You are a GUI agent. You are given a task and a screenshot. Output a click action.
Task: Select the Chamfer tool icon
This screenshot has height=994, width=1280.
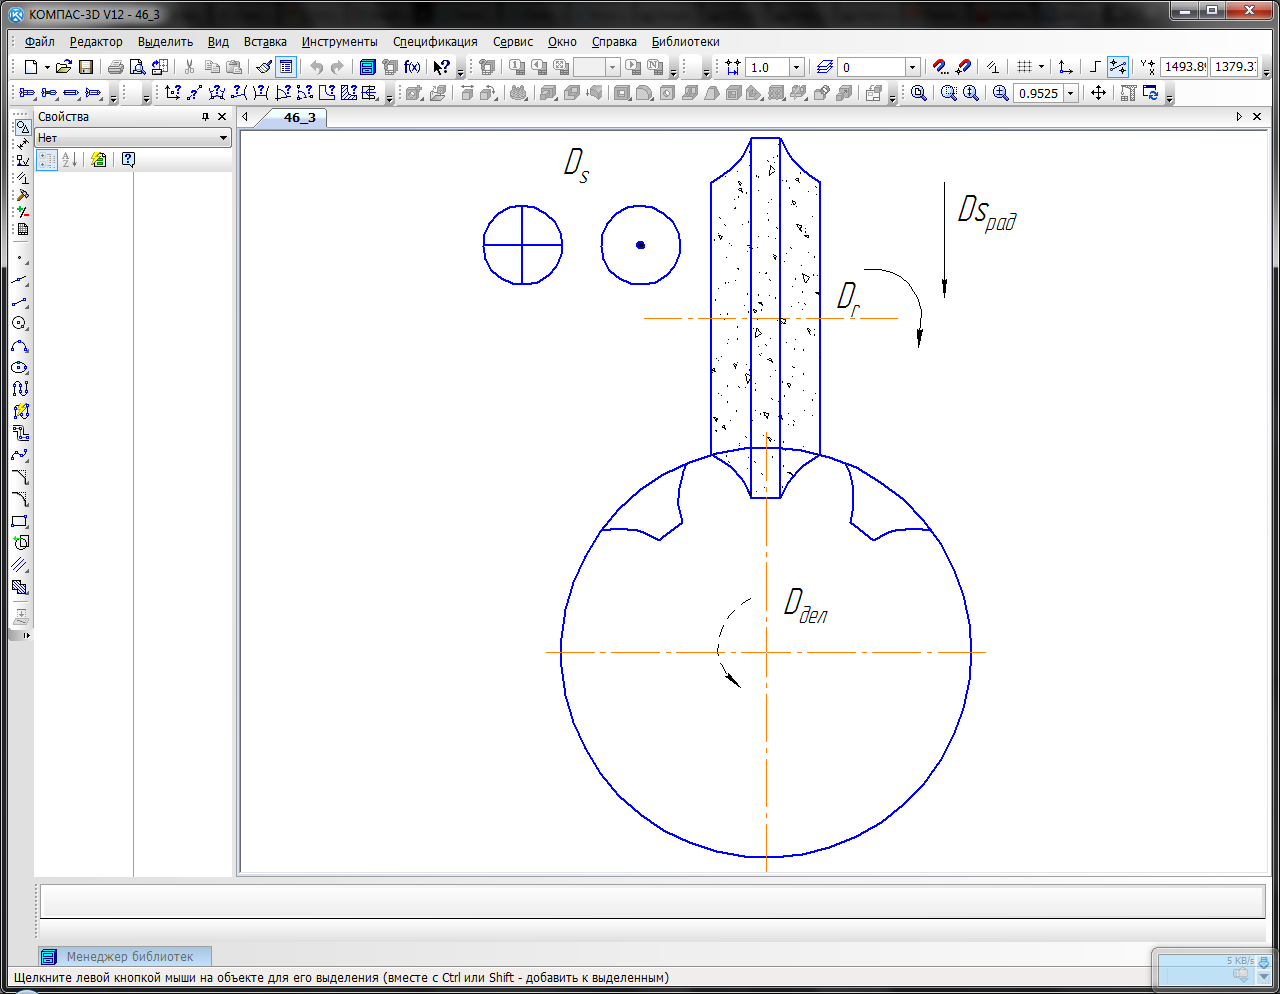20,477
